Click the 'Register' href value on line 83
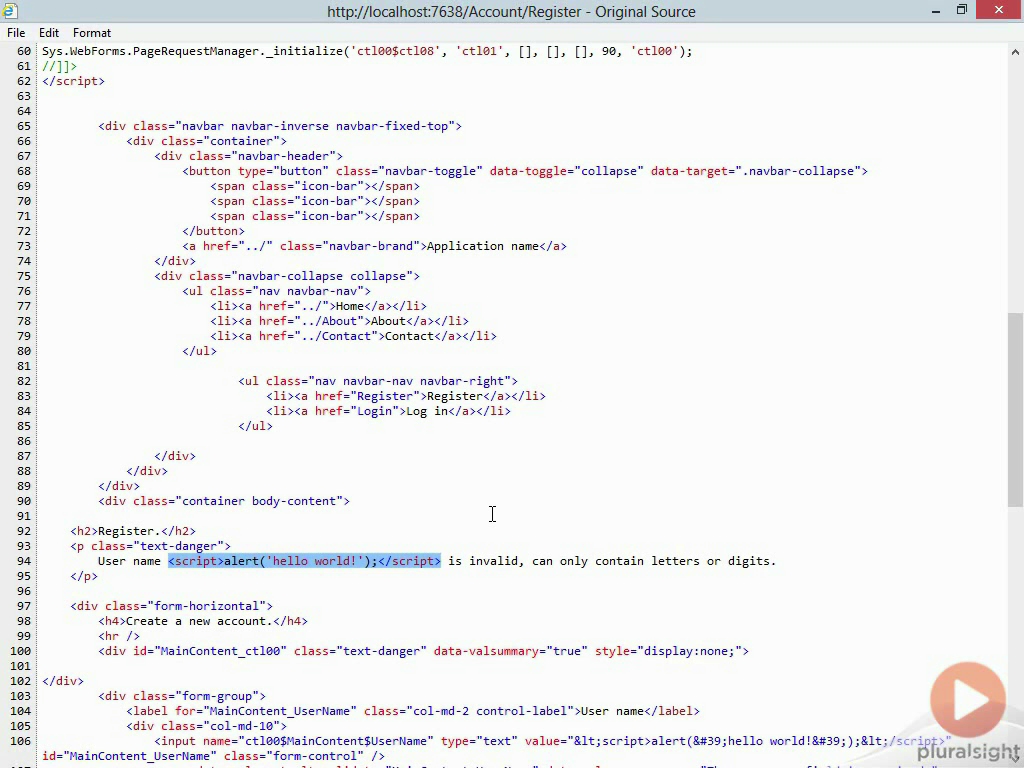This screenshot has width=1024, height=768. click(x=385, y=396)
